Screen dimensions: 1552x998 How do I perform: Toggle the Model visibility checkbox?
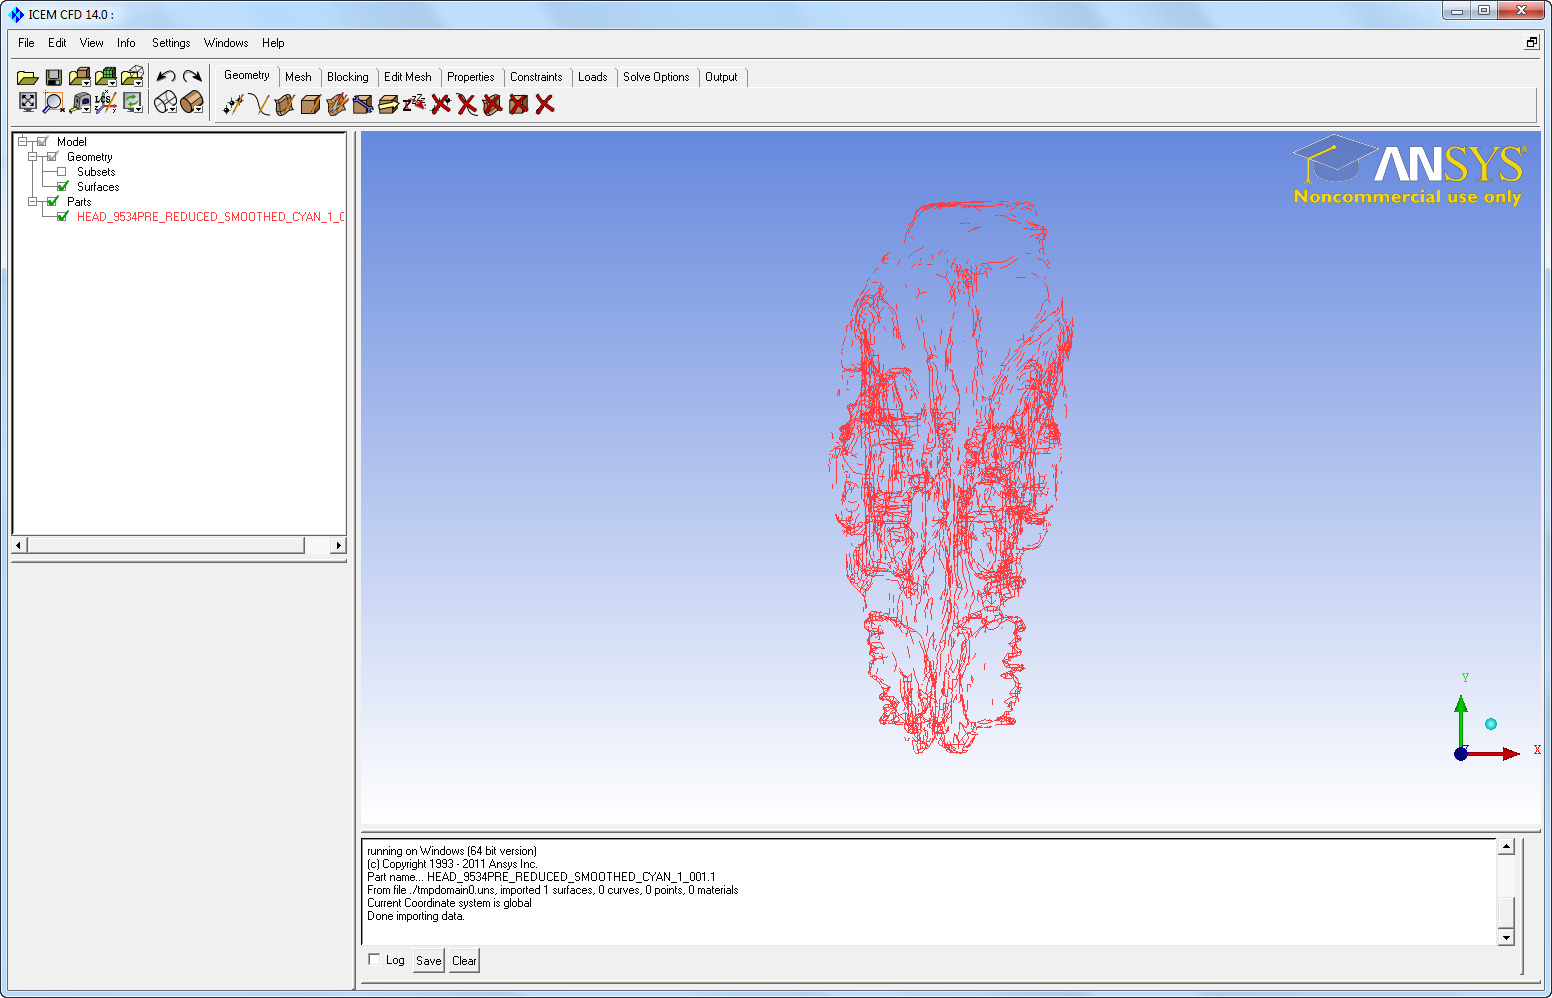[x=42, y=142]
